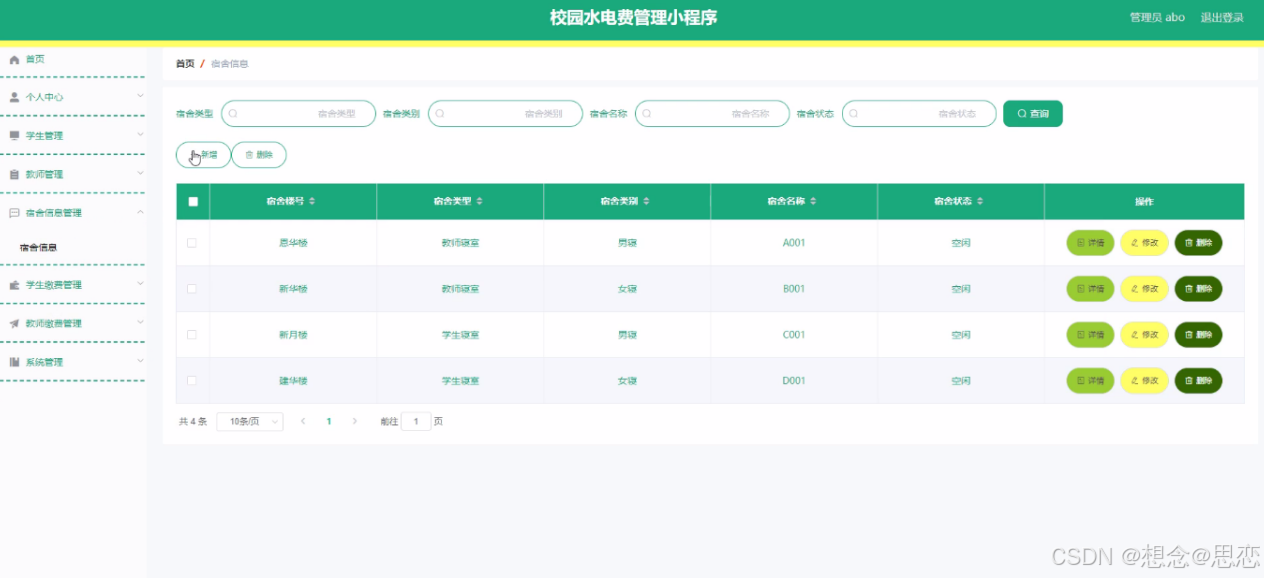
Task: Click the chart icon for 系统管理
Action: 14,362
